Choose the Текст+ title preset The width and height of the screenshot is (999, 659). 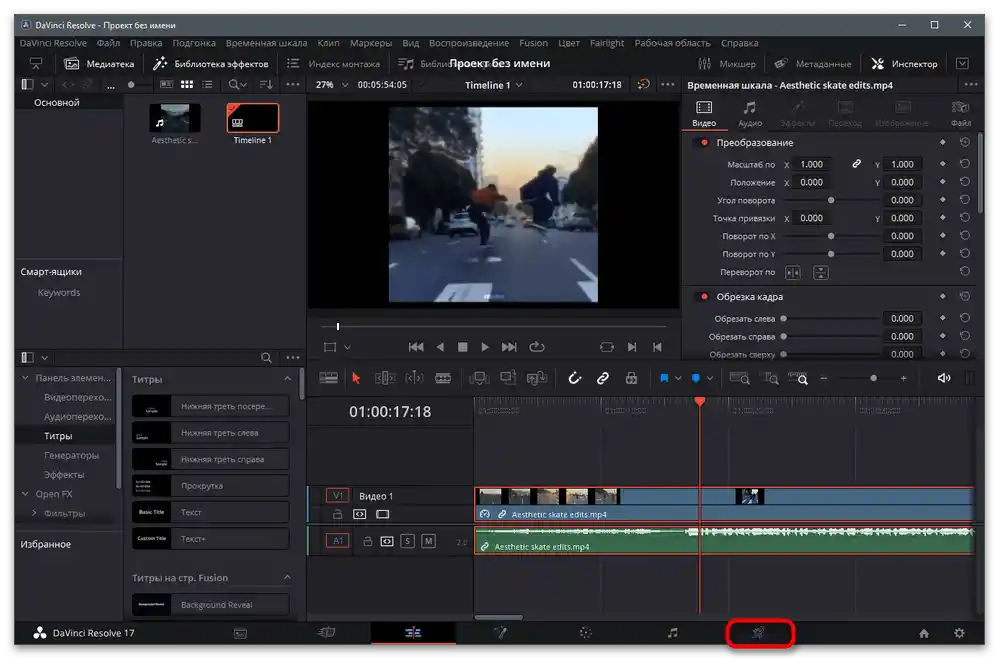click(211, 539)
